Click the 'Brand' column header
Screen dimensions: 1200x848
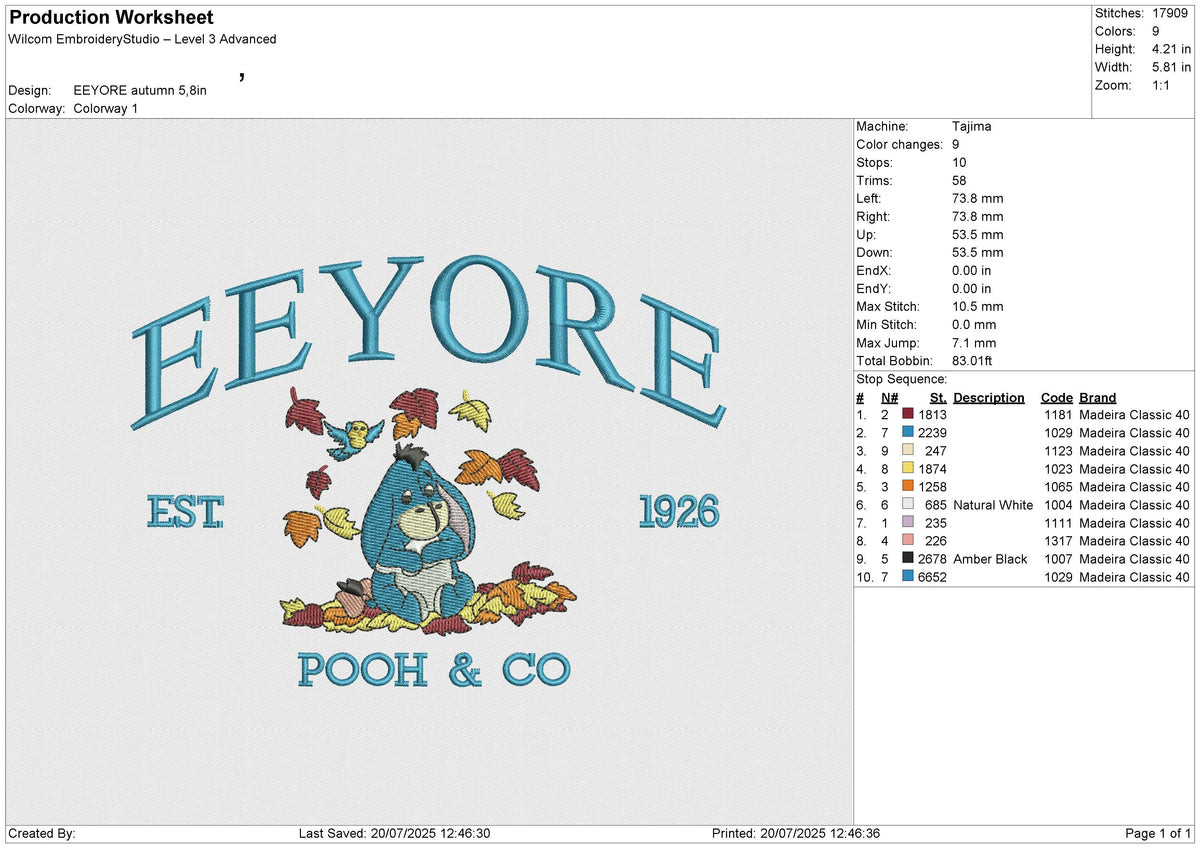pyautogui.click(x=1098, y=397)
